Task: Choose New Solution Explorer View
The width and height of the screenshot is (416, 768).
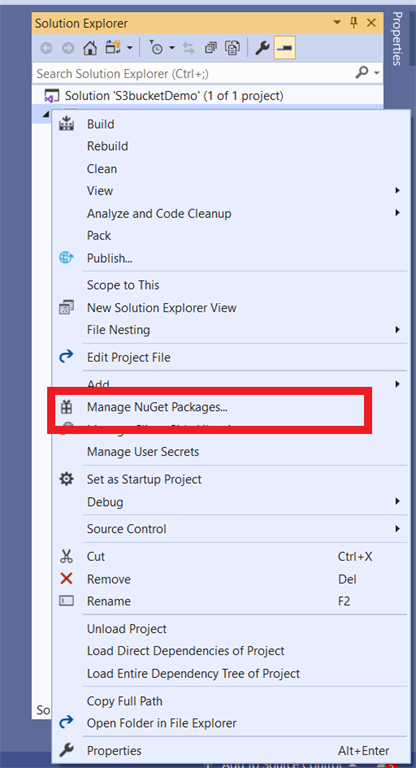Action: click(162, 308)
